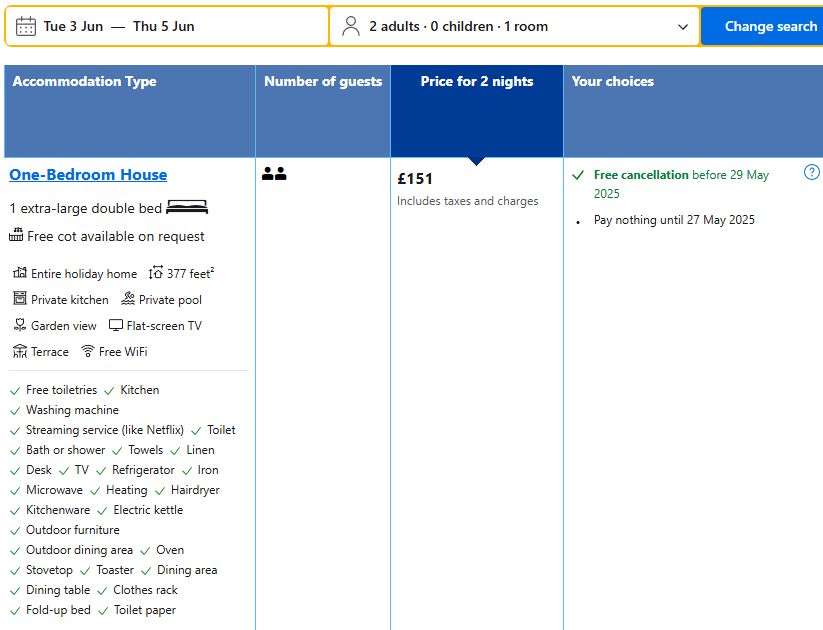The image size is (823, 630).
Task: Click the checkmark beside Free toiletries
Action: [15, 391]
